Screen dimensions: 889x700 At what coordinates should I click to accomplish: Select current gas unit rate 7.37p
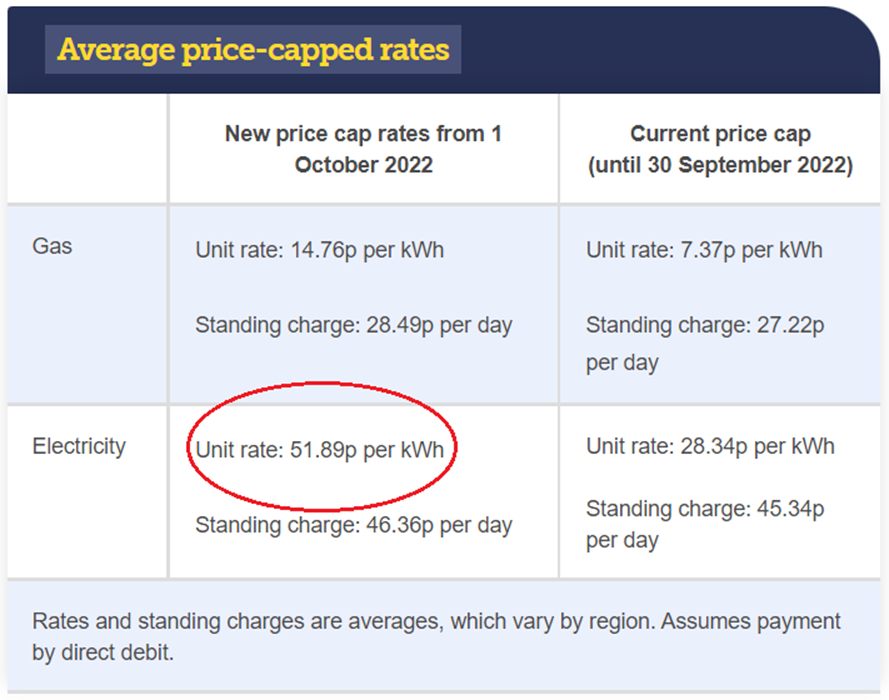(x=704, y=249)
